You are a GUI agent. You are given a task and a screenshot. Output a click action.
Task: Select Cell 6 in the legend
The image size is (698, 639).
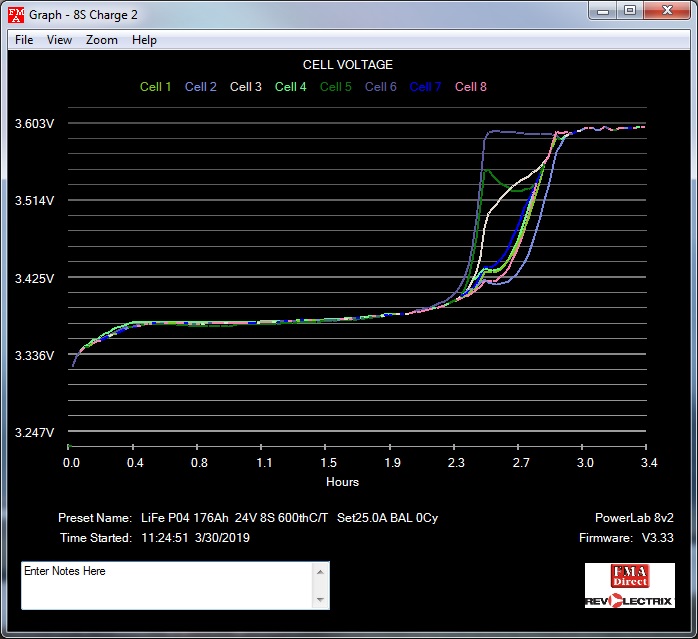pyautogui.click(x=380, y=87)
